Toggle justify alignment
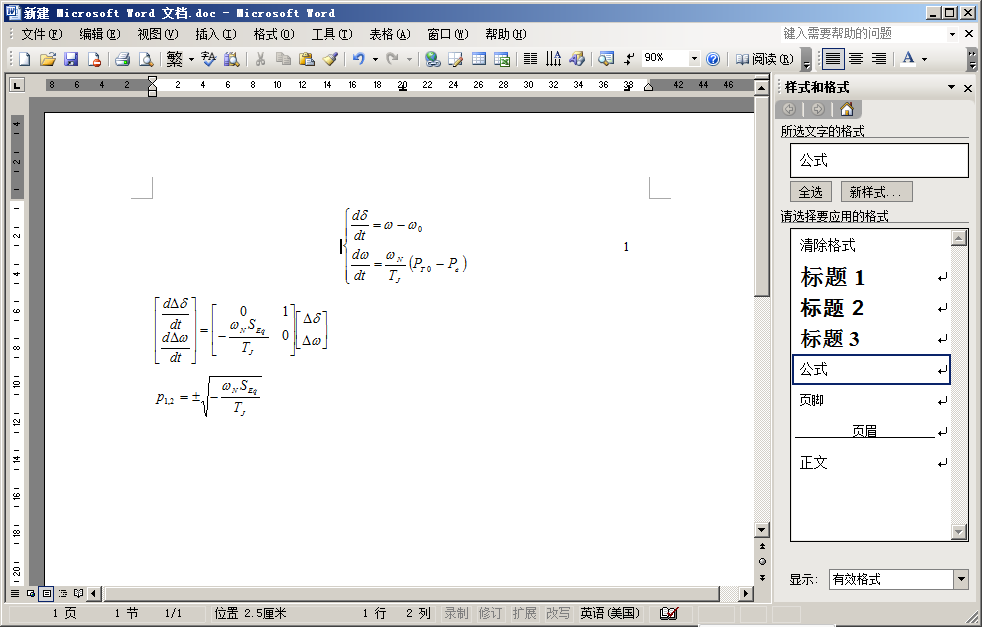Screen dimensions: 982x627 click(x=832, y=59)
